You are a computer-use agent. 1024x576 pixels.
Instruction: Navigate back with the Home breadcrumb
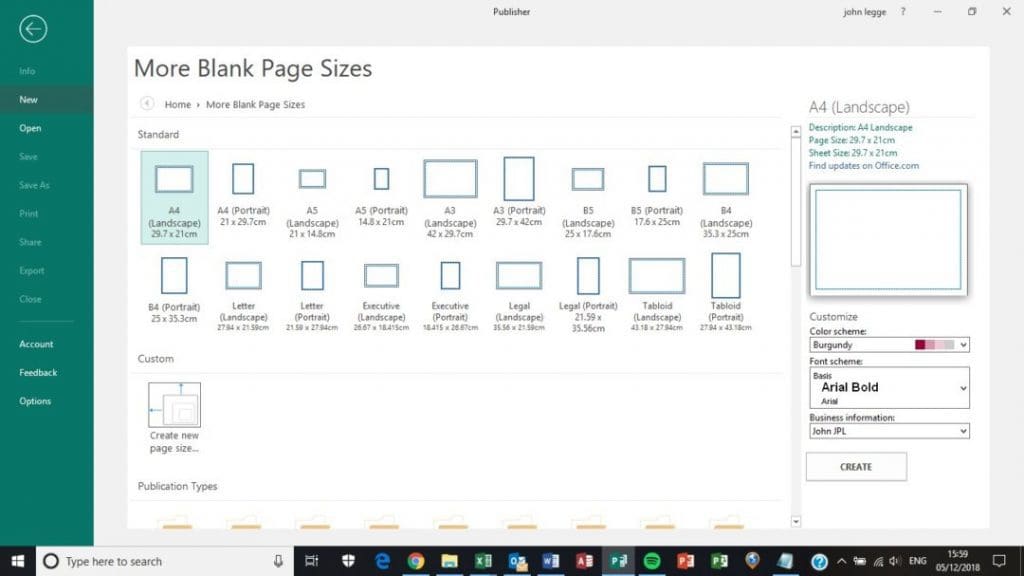point(178,104)
